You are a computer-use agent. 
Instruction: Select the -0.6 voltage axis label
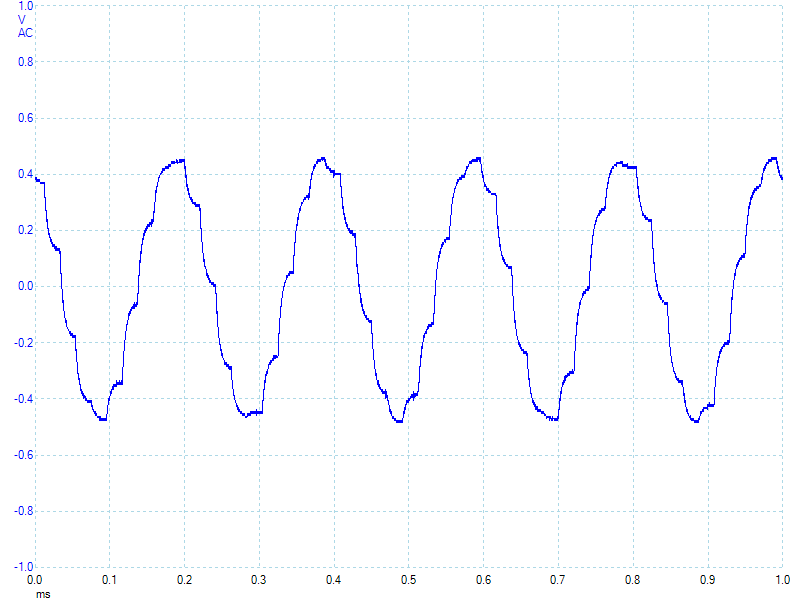pos(23,455)
